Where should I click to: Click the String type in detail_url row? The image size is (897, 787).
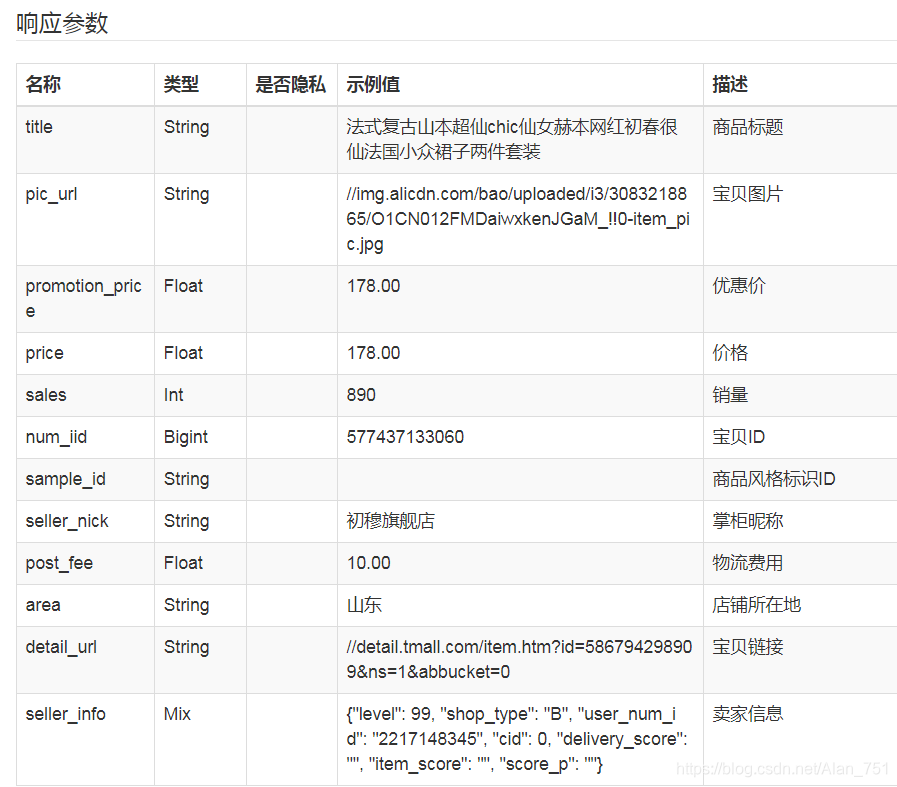pos(186,647)
